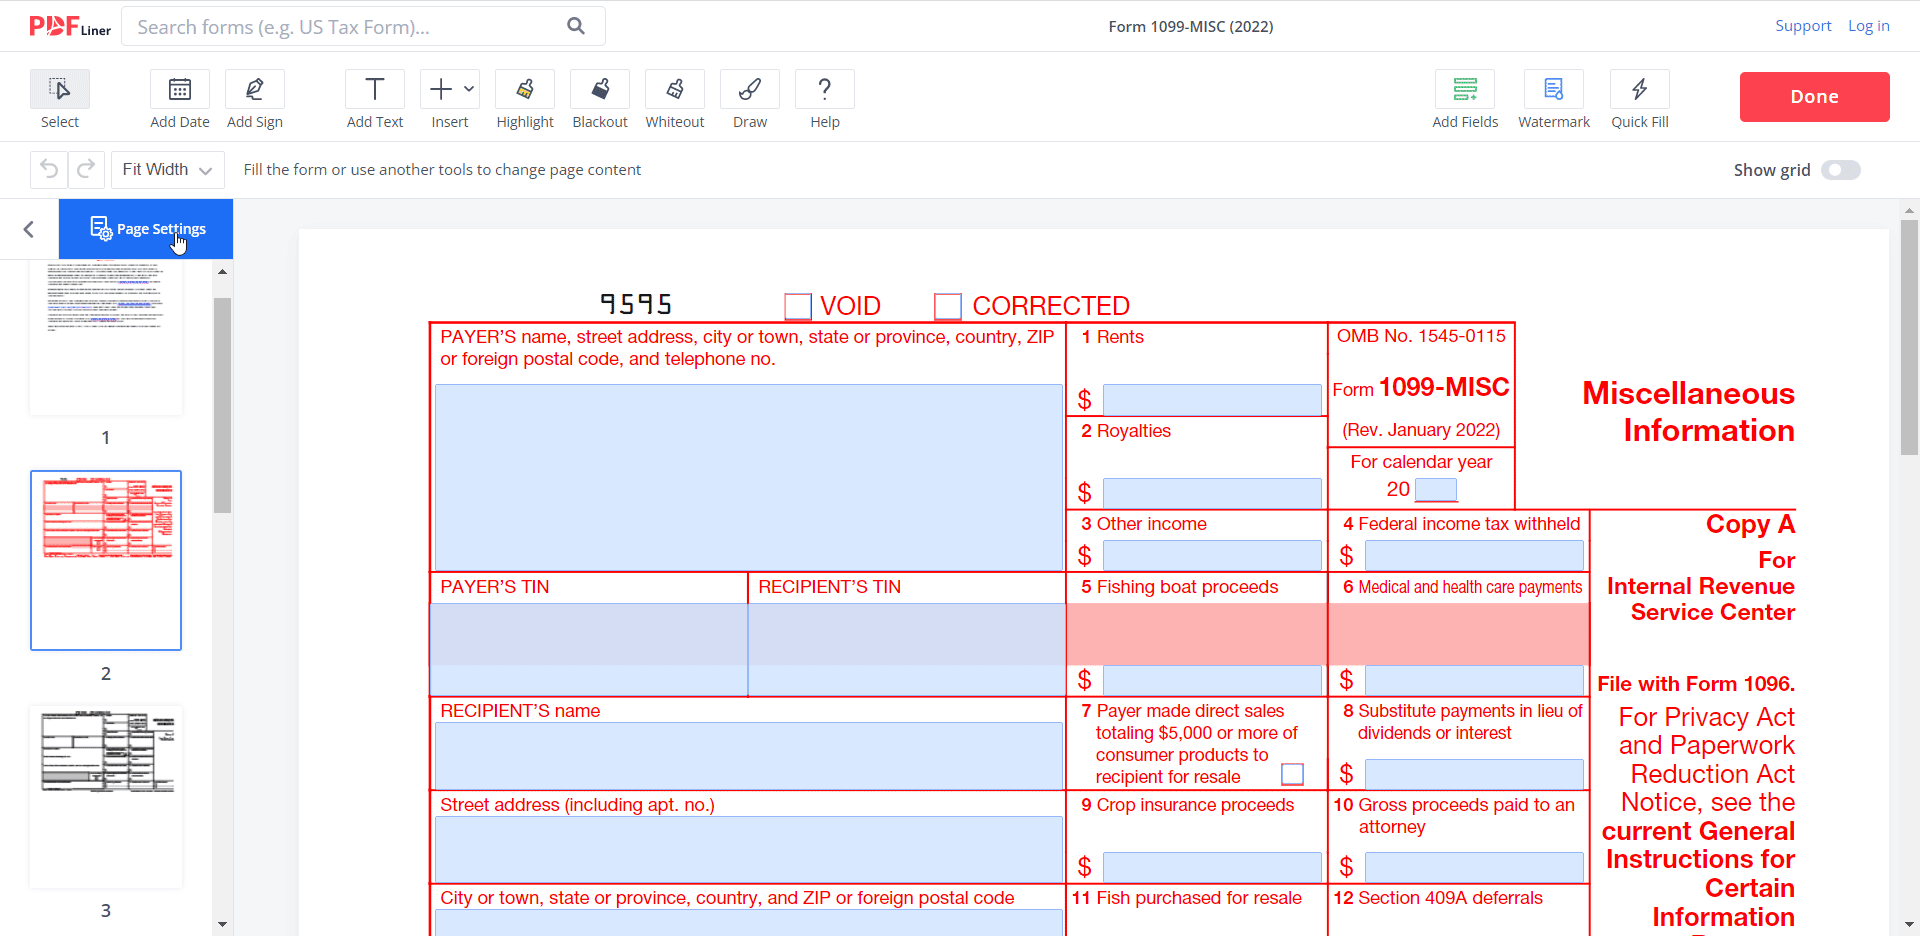
Task: Click the Substitute payments amount field
Action: (x=1474, y=774)
